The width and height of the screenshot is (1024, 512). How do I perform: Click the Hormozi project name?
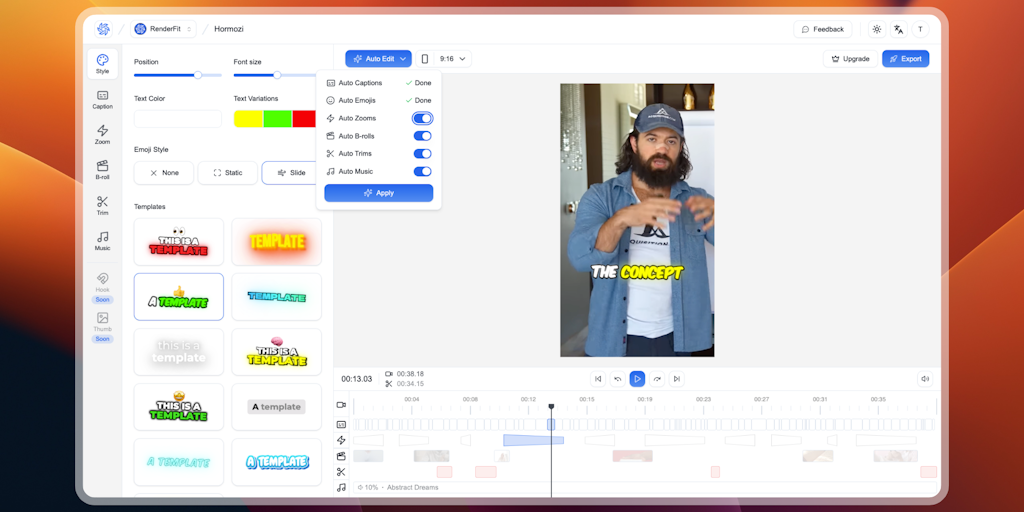pyautogui.click(x=229, y=29)
